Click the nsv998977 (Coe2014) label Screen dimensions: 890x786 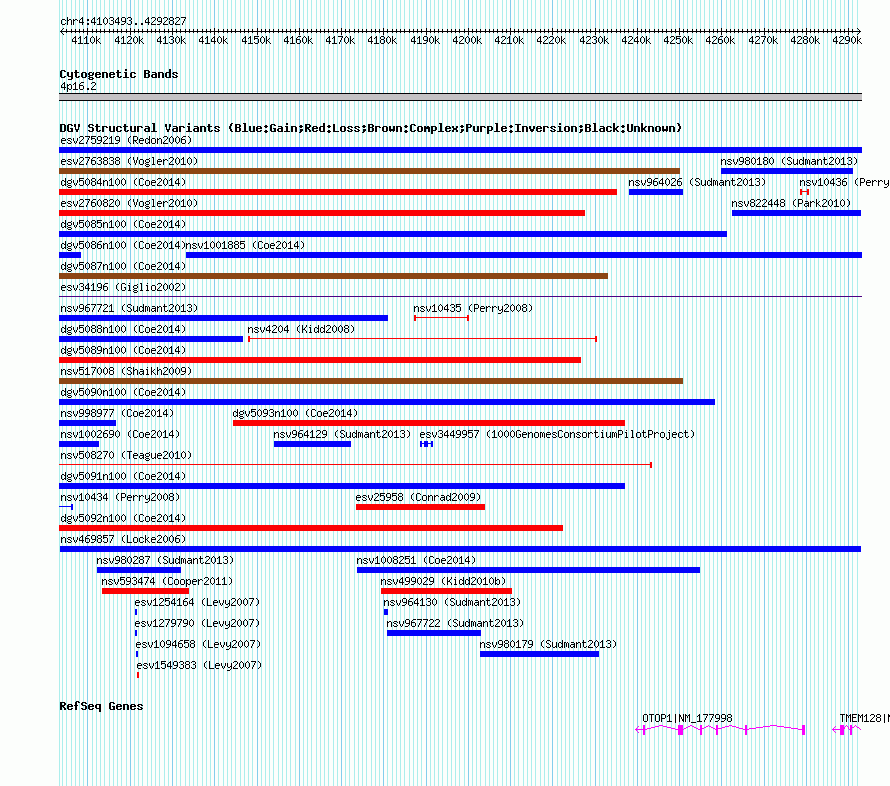(117, 413)
